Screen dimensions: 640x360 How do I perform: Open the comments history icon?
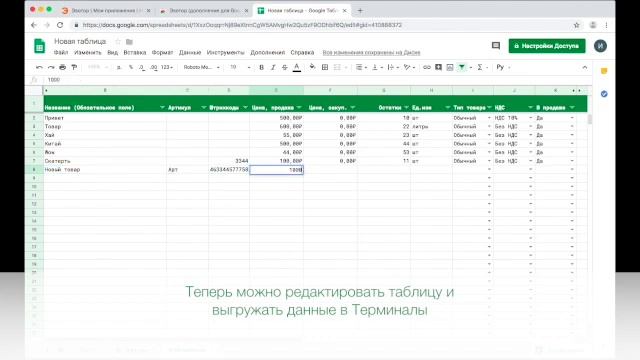(496, 46)
